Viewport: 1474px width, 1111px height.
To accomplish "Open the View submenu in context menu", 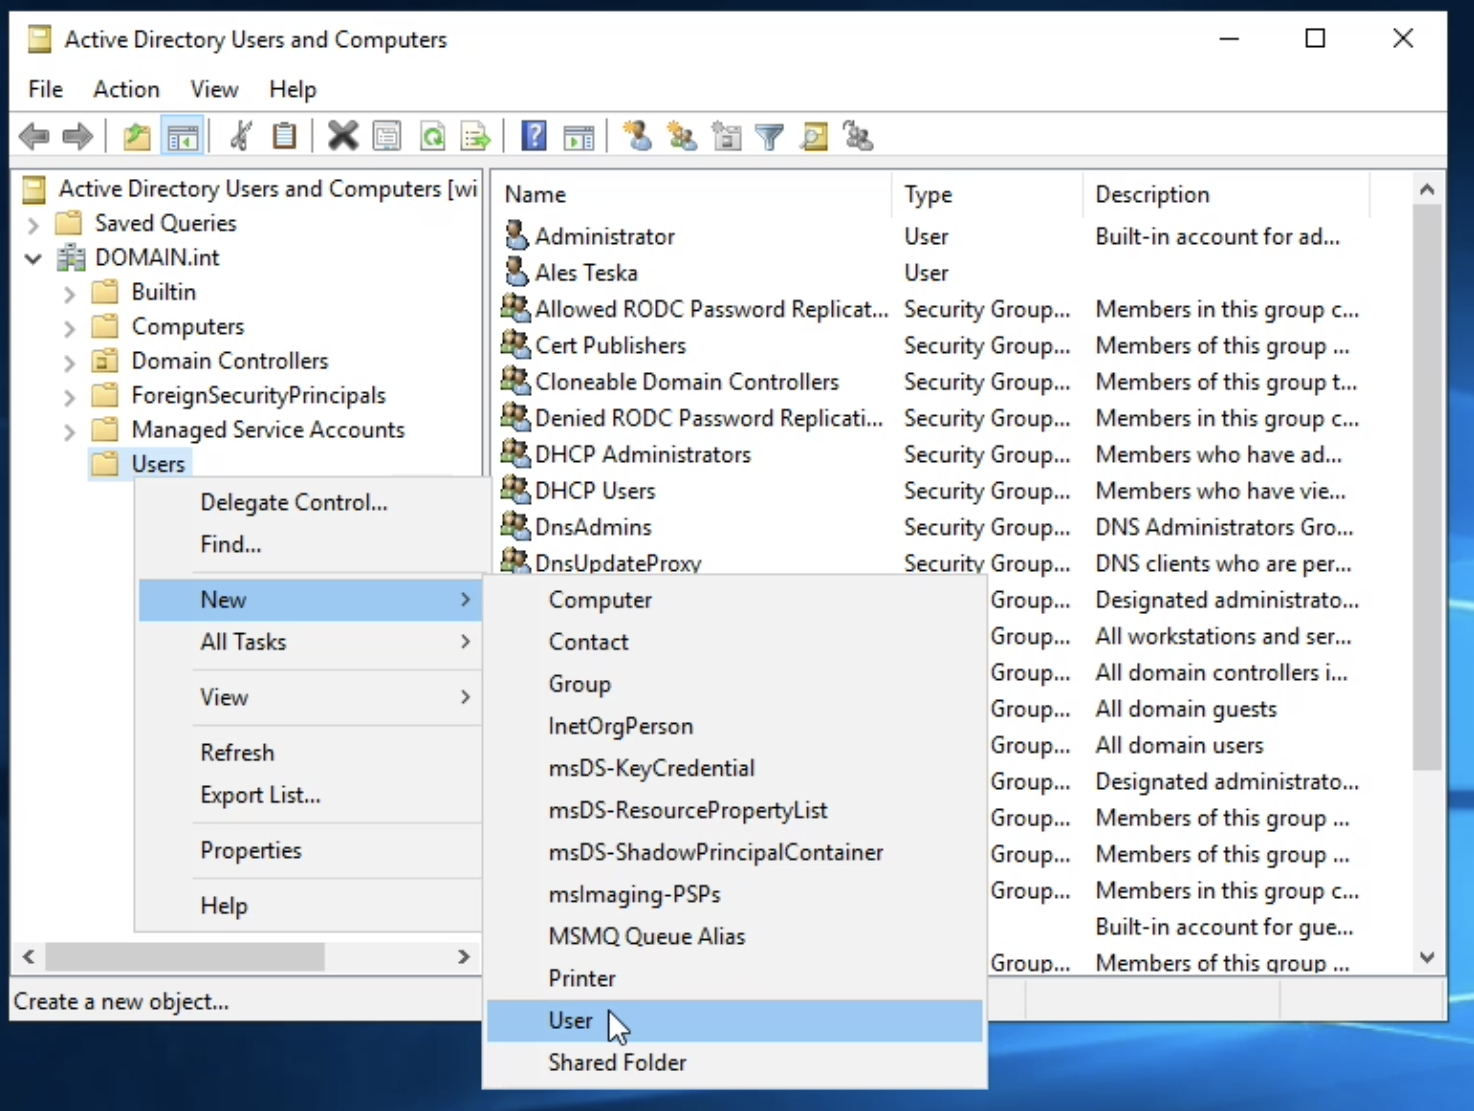I will (x=310, y=697).
